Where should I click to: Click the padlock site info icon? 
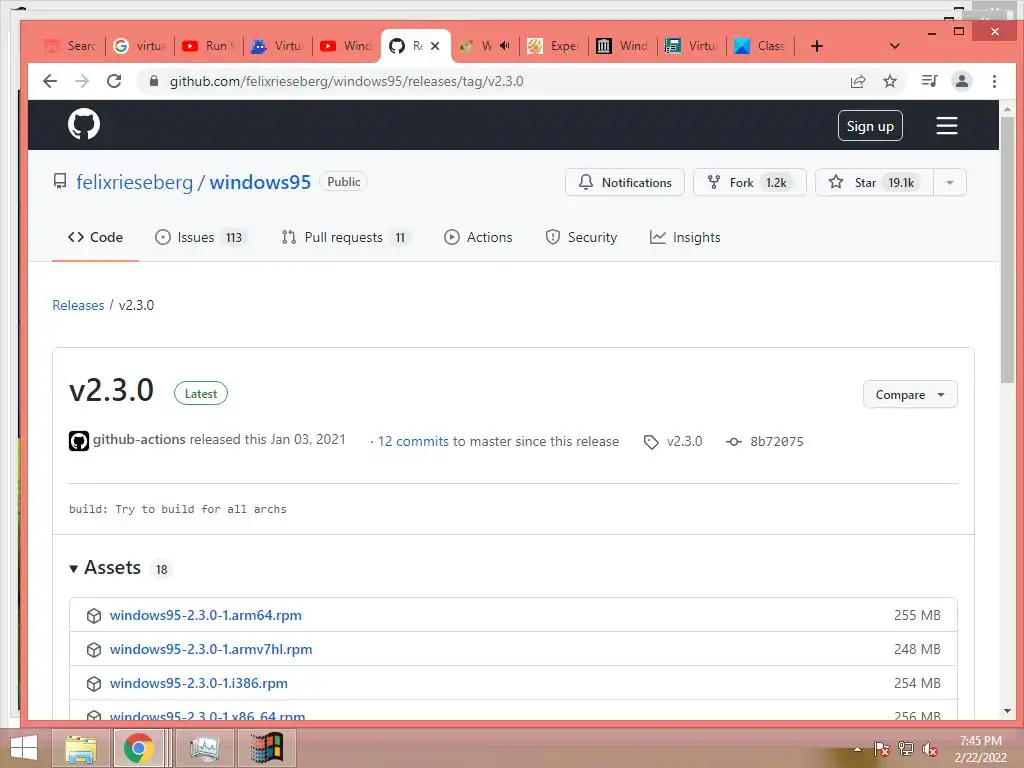pos(153,81)
